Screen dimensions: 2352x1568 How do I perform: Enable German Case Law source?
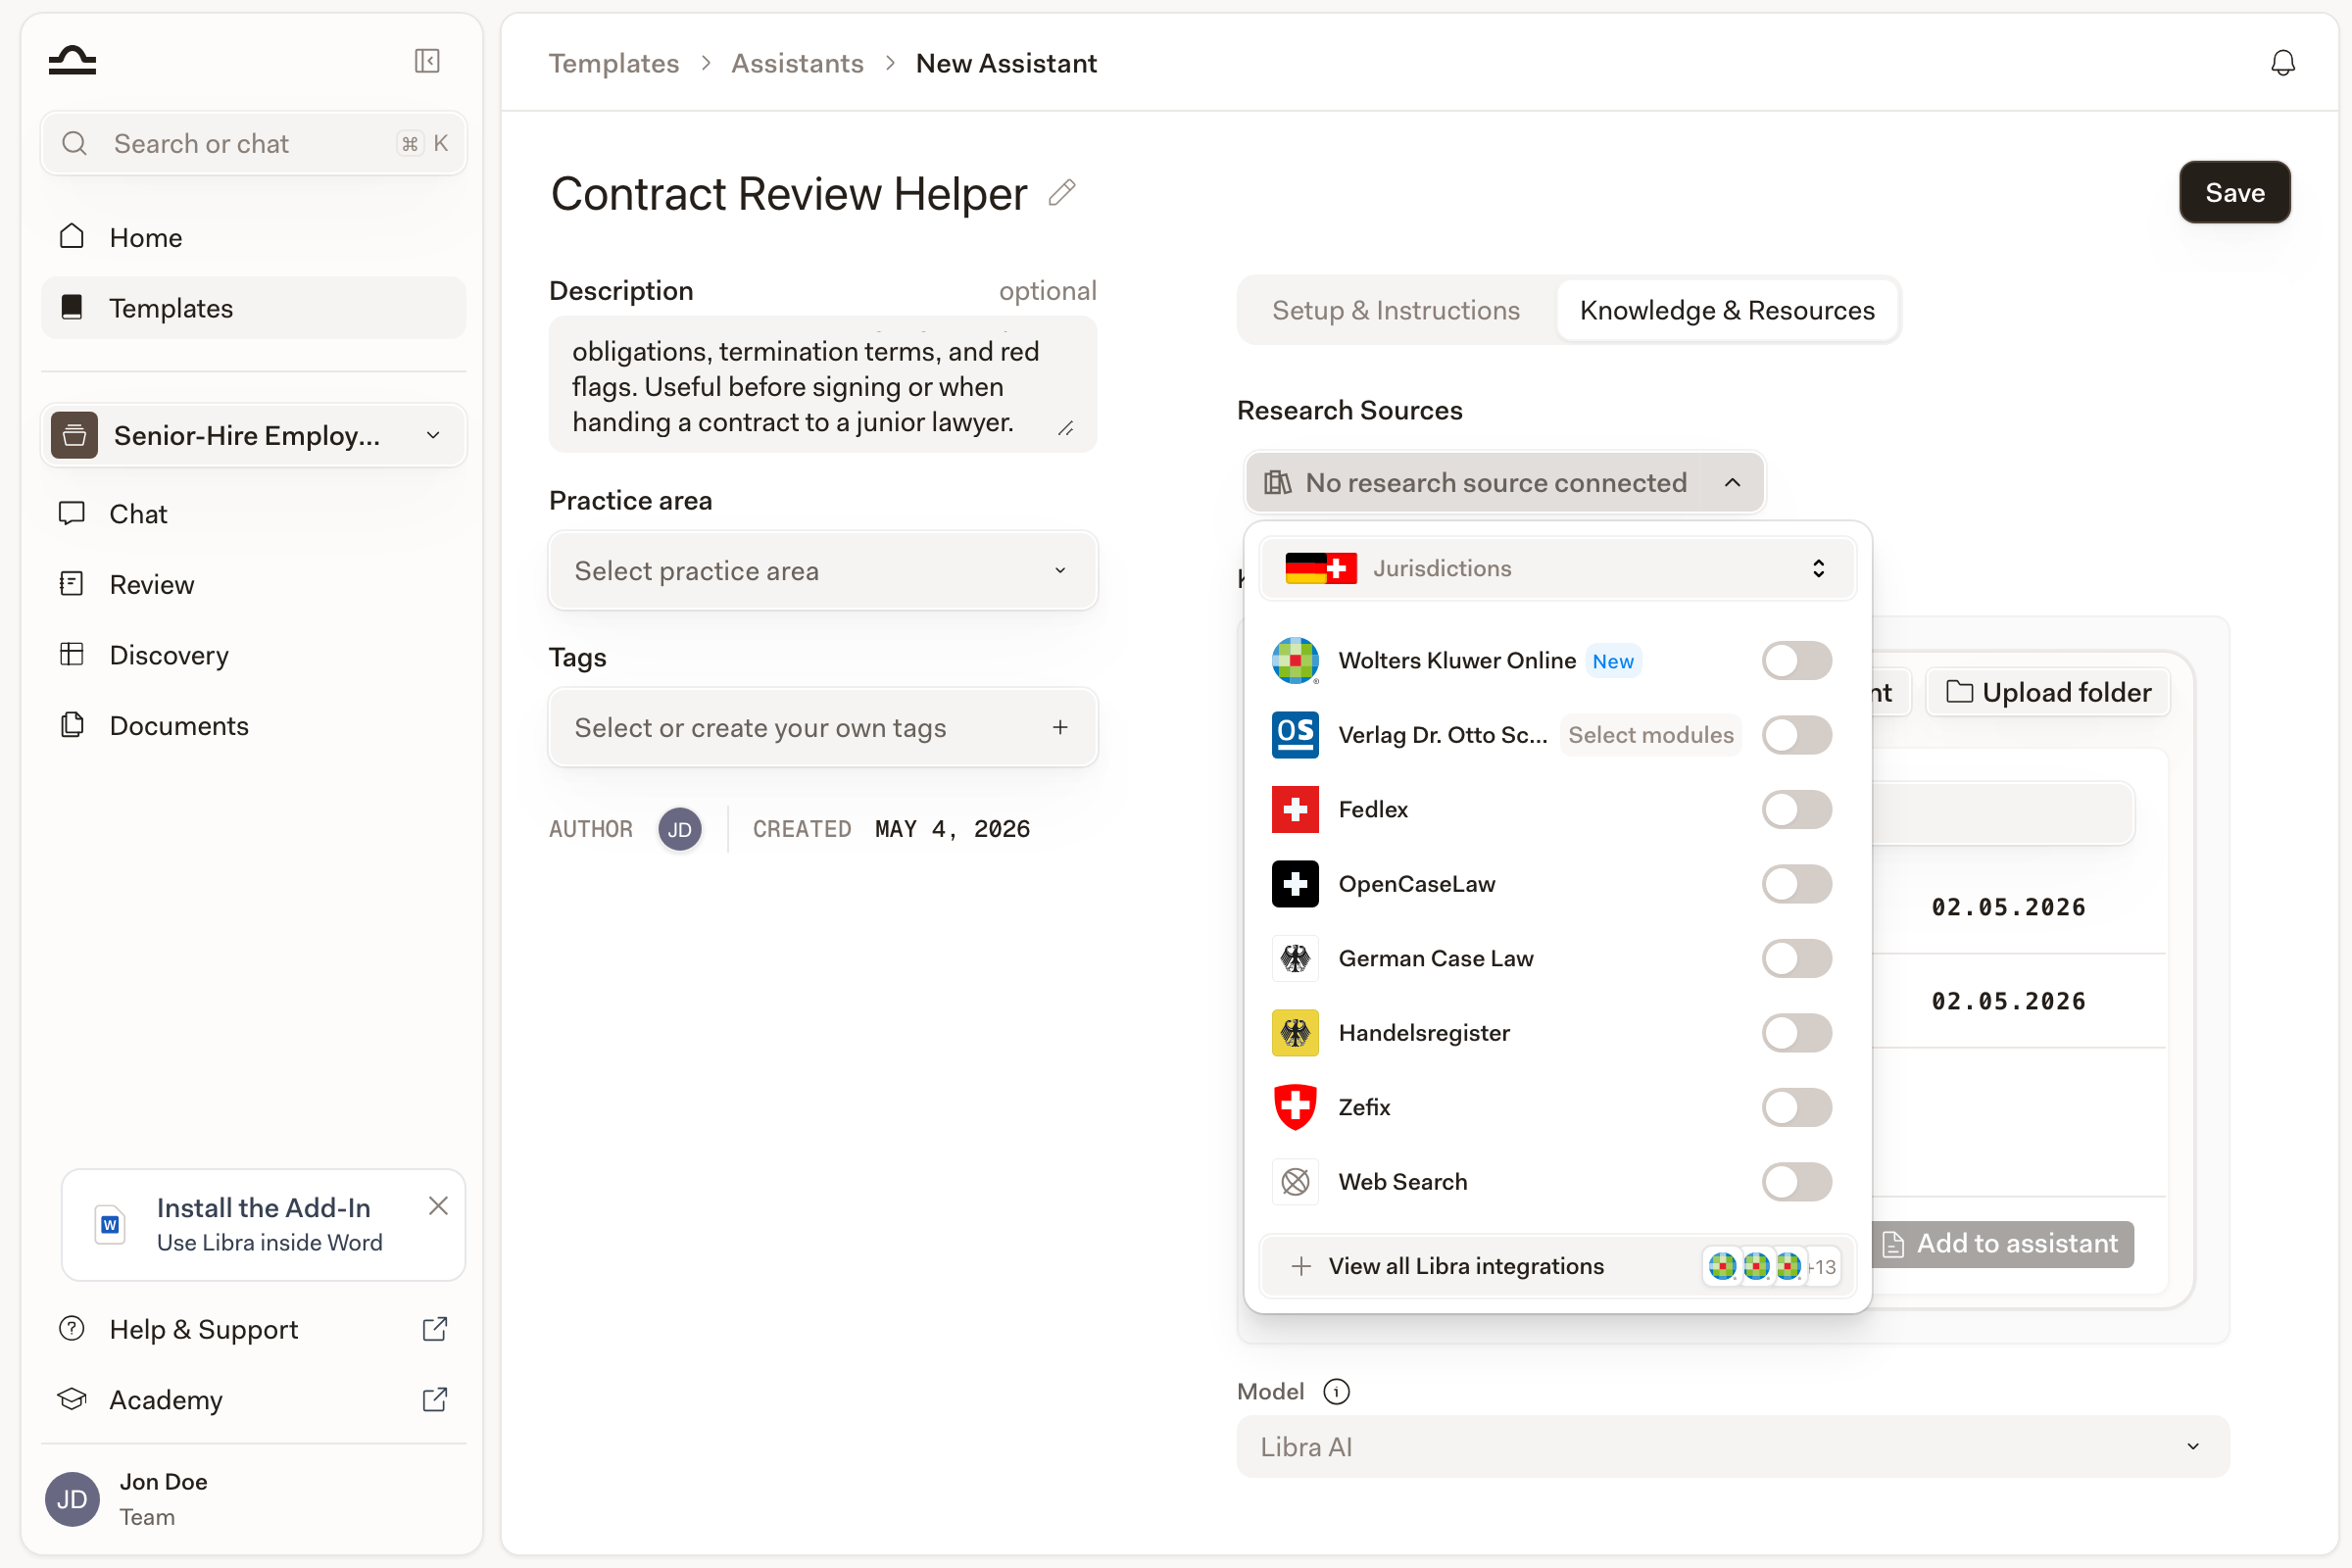point(1796,958)
